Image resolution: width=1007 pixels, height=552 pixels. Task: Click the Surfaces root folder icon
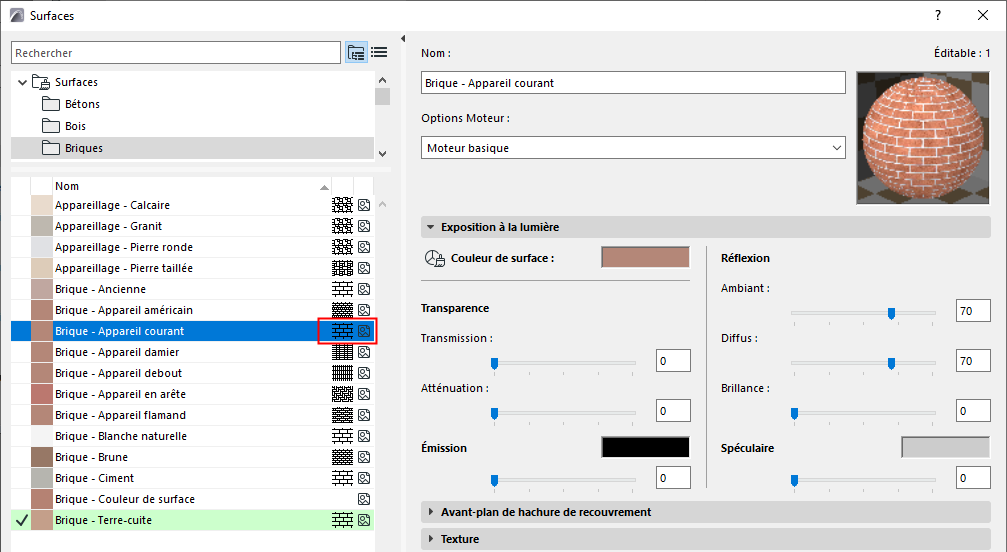tap(41, 82)
